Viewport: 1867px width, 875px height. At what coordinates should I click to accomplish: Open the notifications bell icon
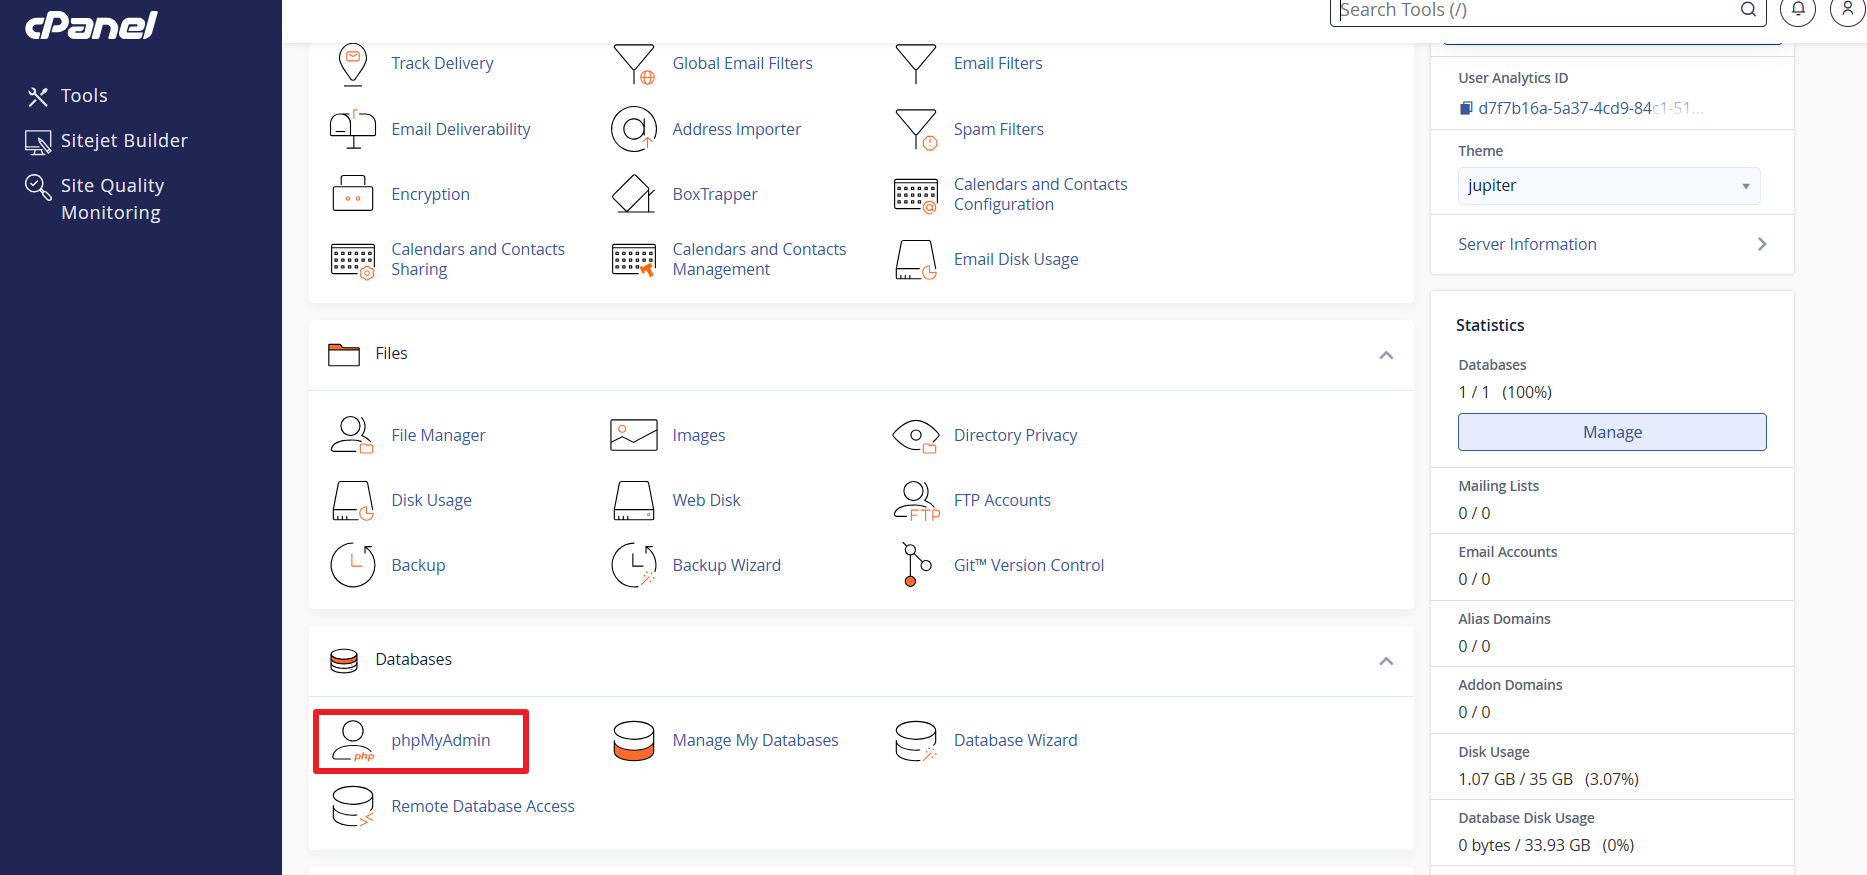pyautogui.click(x=1798, y=10)
